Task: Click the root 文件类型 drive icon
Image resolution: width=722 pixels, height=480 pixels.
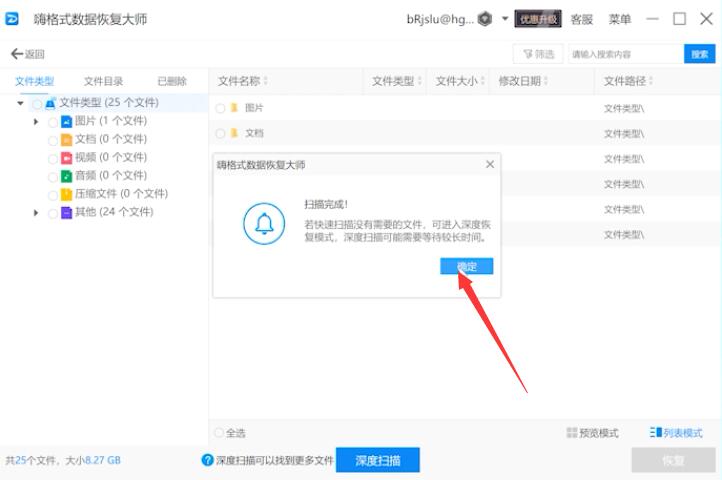Action: click(x=51, y=103)
